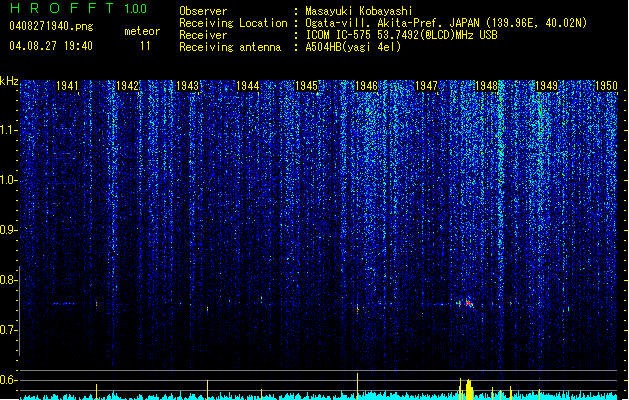Click the 'meteor' label

tap(142, 31)
